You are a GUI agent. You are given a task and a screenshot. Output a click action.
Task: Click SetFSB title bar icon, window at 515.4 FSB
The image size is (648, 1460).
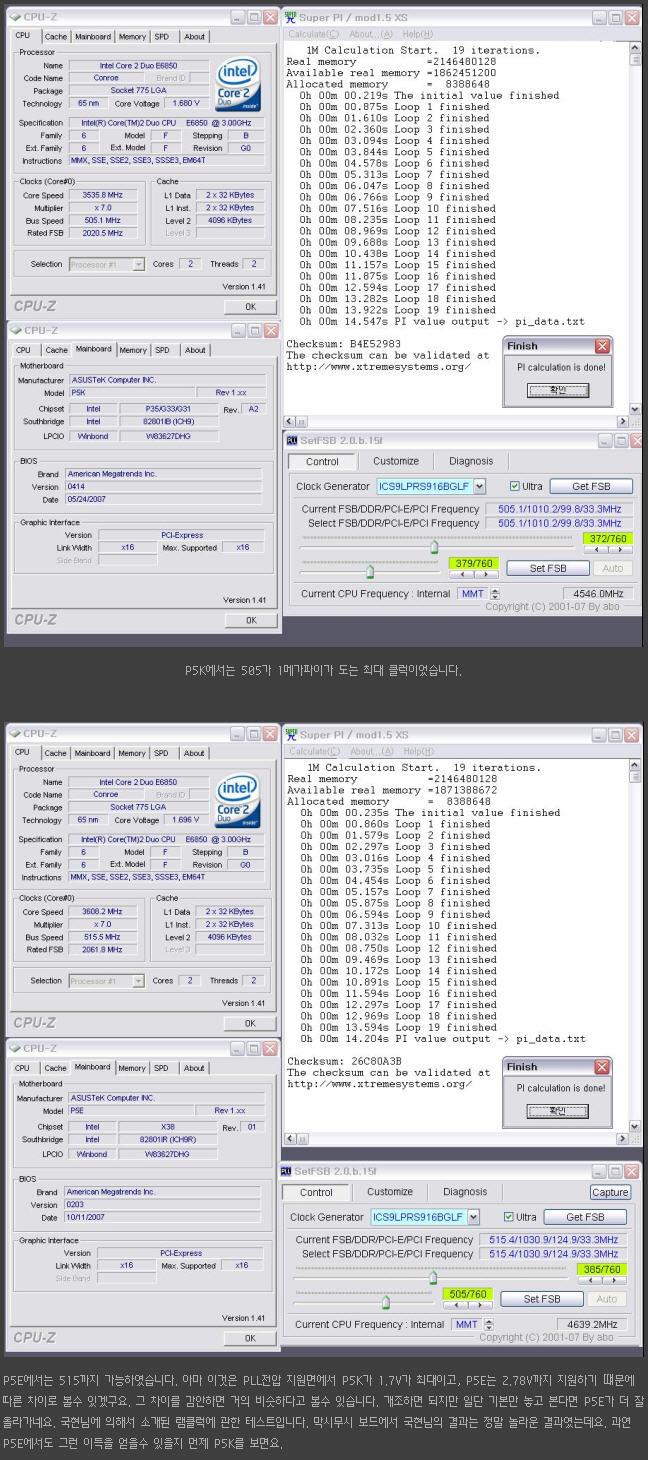[287, 1170]
